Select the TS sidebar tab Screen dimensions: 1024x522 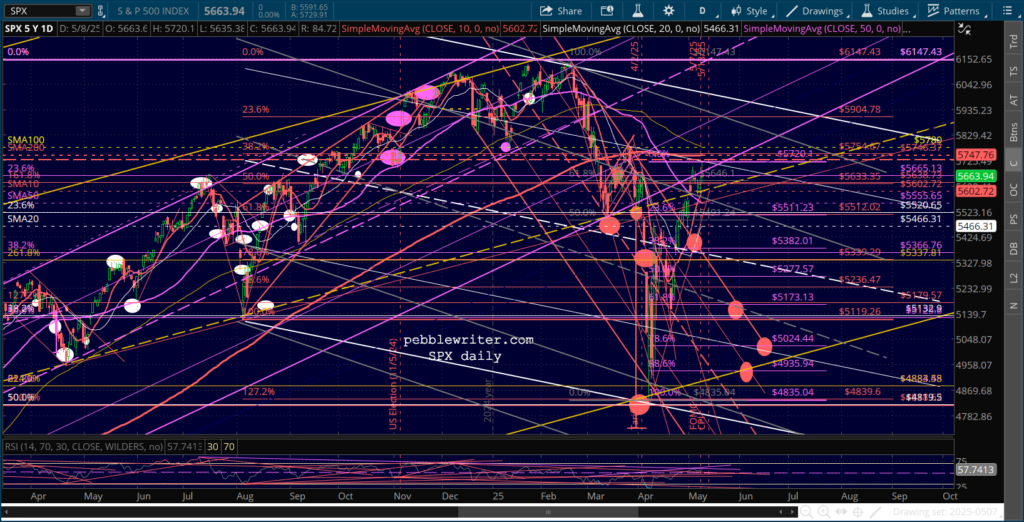pos(1014,71)
